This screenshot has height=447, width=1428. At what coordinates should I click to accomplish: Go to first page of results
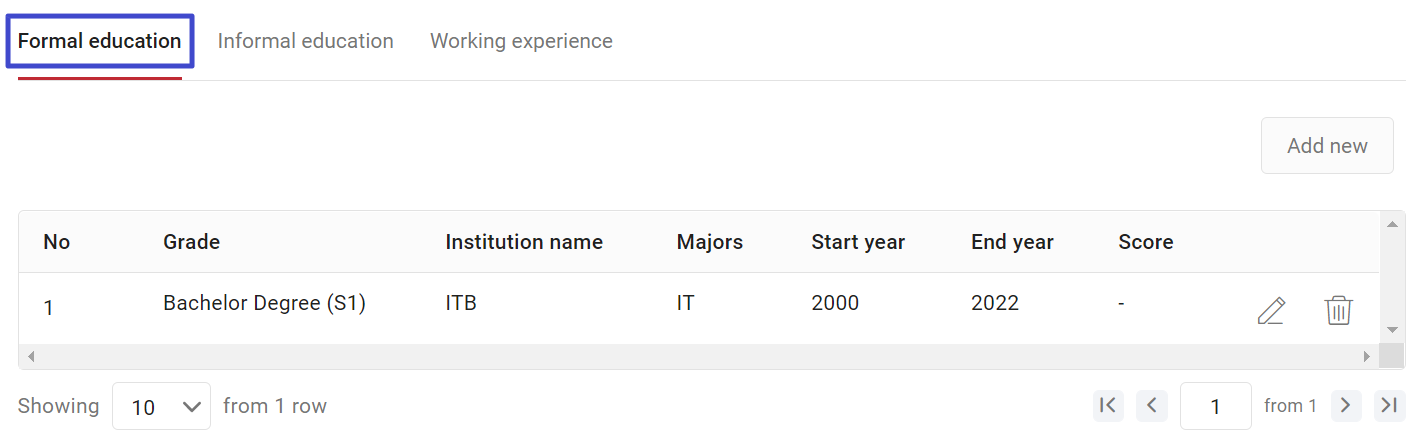(1108, 405)
